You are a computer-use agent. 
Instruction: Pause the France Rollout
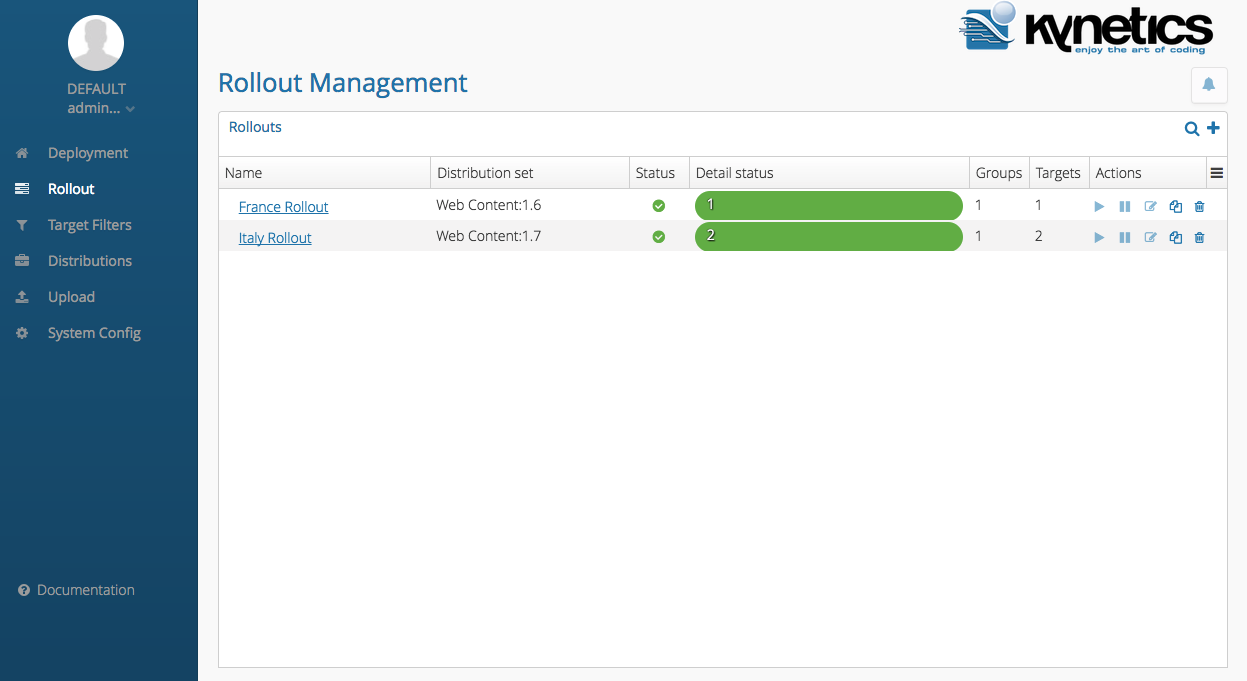1125,207
